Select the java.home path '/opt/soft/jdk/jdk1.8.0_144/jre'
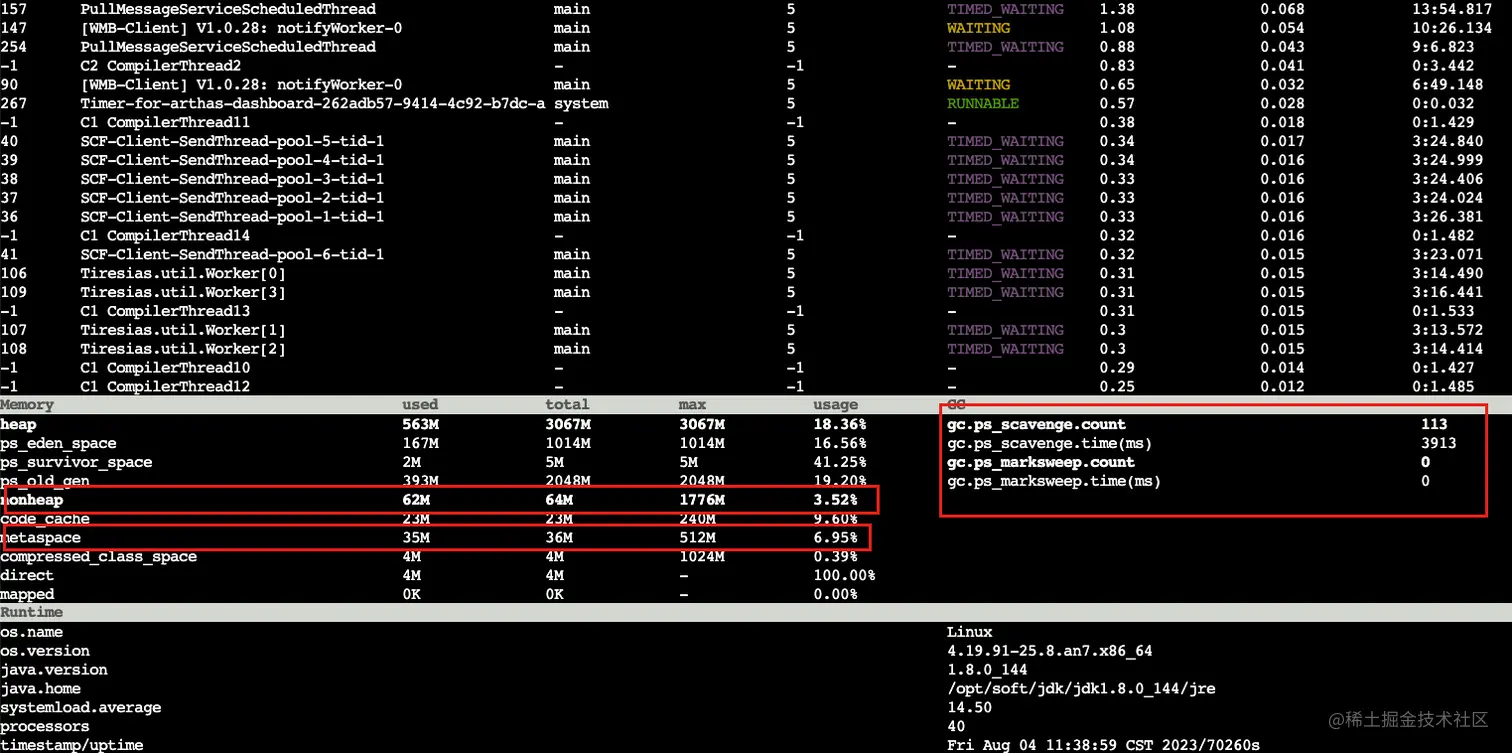This screenshot has height=753, width=1512. pos(1081,689)
